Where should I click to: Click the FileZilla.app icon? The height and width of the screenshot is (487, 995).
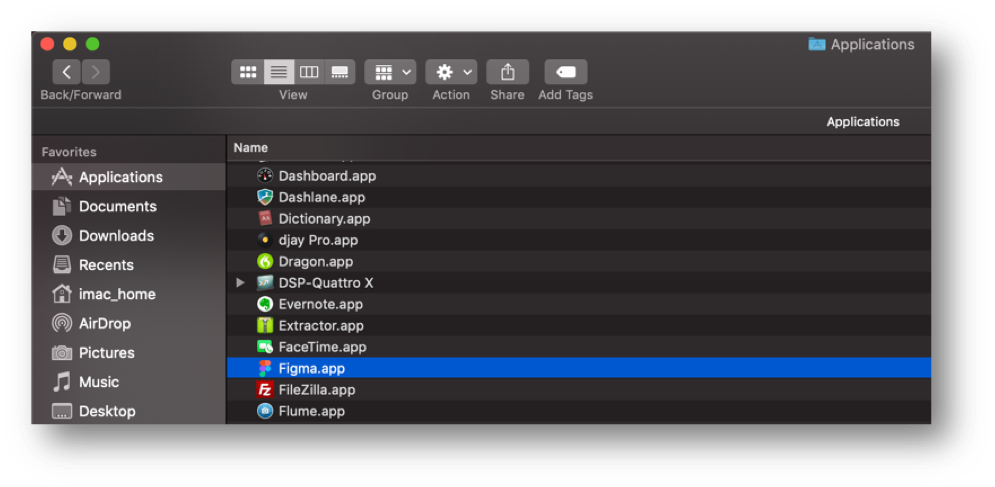point(265,389)
